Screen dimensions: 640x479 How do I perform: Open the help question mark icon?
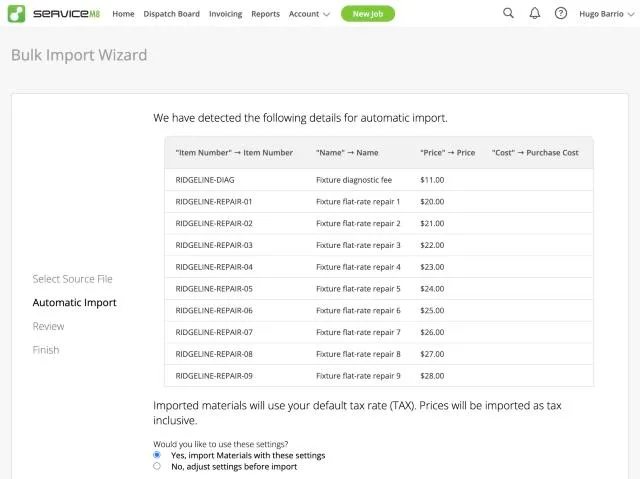click(x=561, y=13)
